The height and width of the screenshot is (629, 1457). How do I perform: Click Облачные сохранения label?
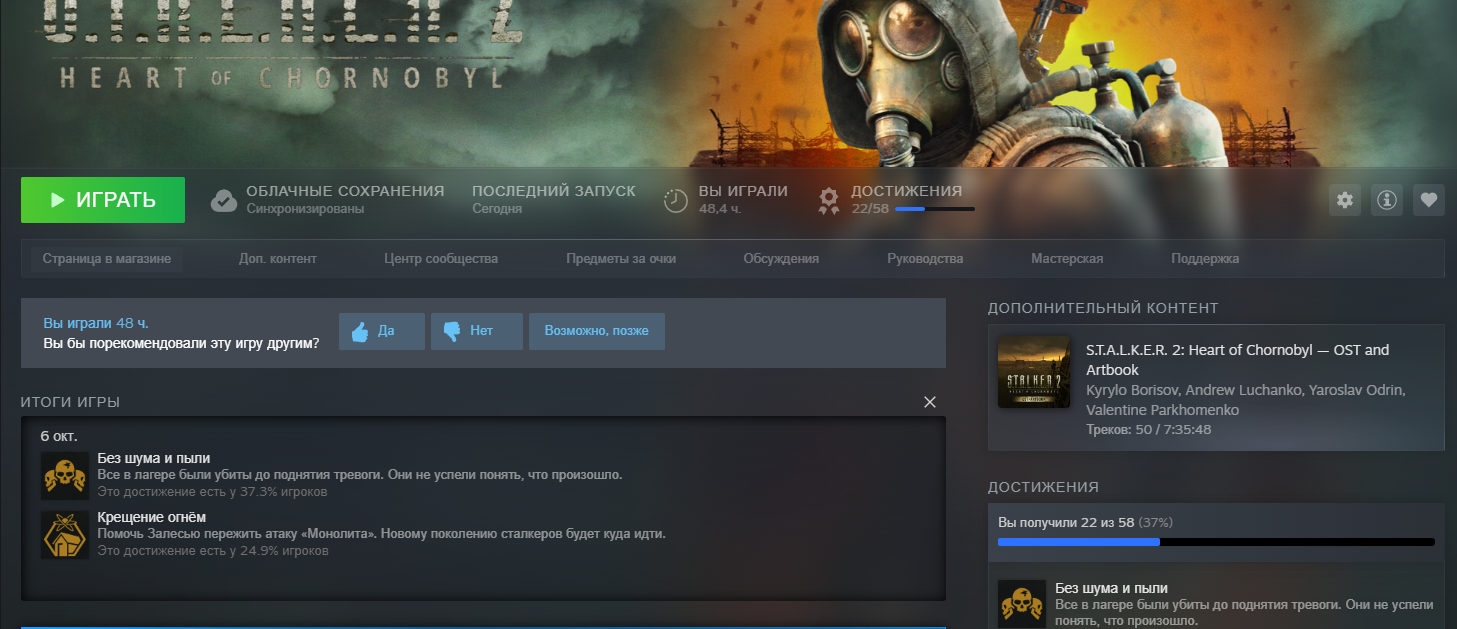tap(345, 191)
